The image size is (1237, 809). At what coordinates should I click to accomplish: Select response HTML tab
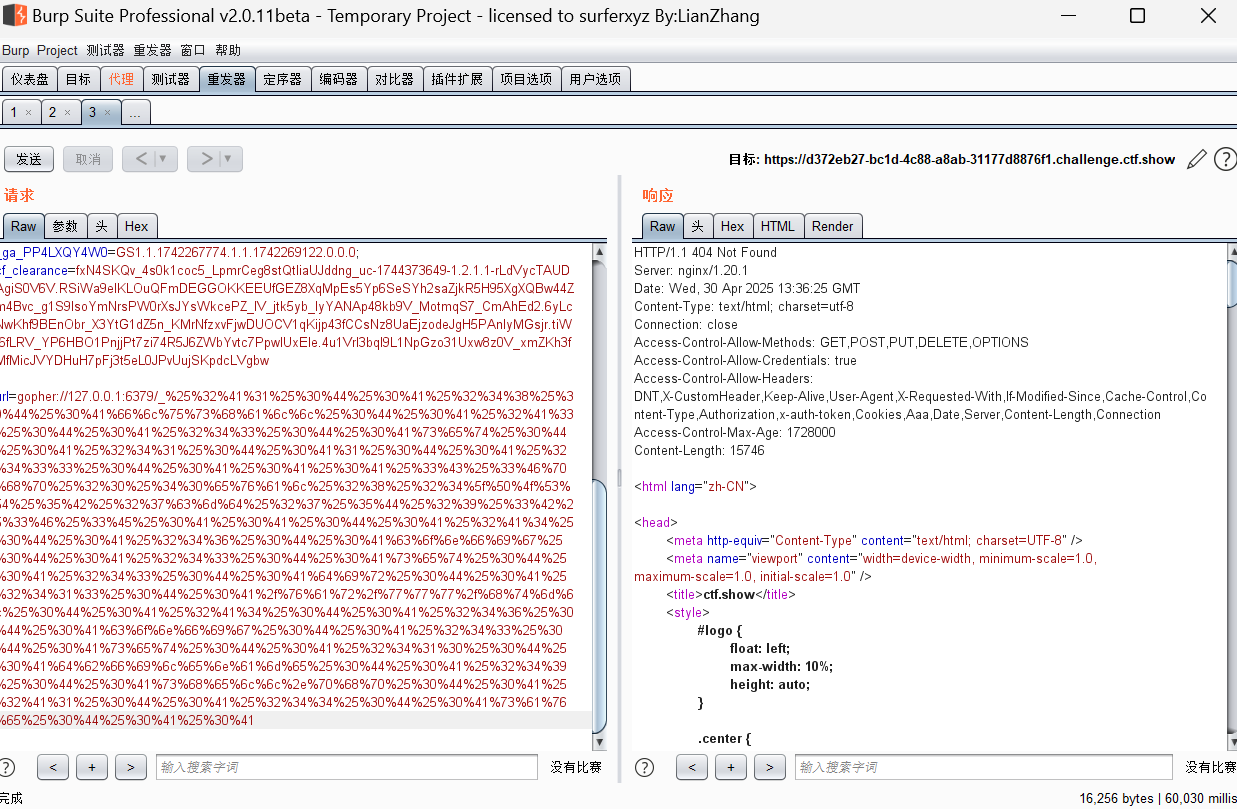click(777, 226)
